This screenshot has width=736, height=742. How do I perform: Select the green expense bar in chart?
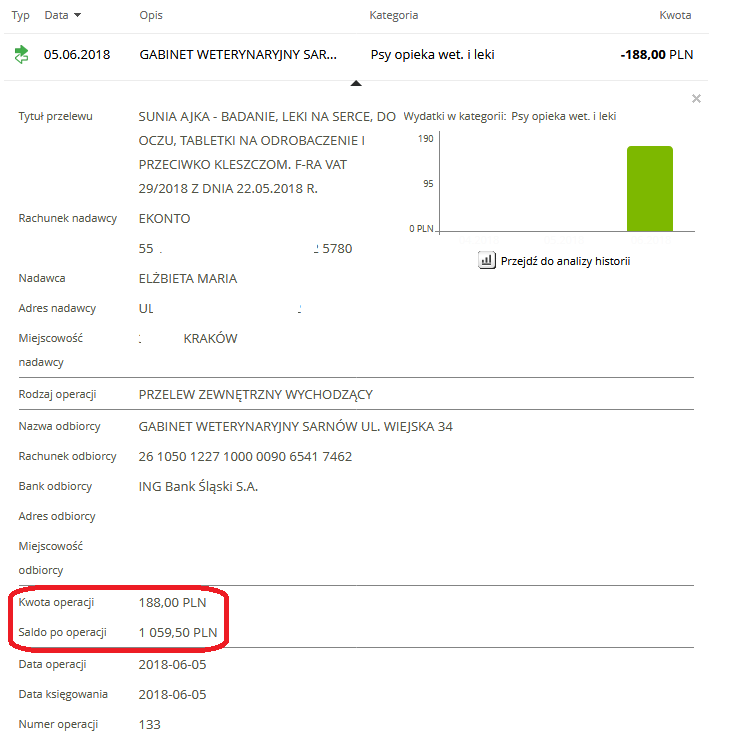pos(649,188)
